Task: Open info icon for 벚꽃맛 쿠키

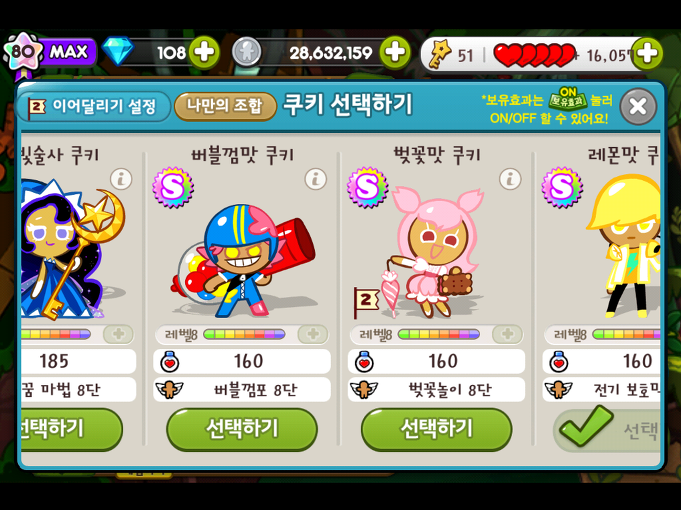Action: (510, 179)
